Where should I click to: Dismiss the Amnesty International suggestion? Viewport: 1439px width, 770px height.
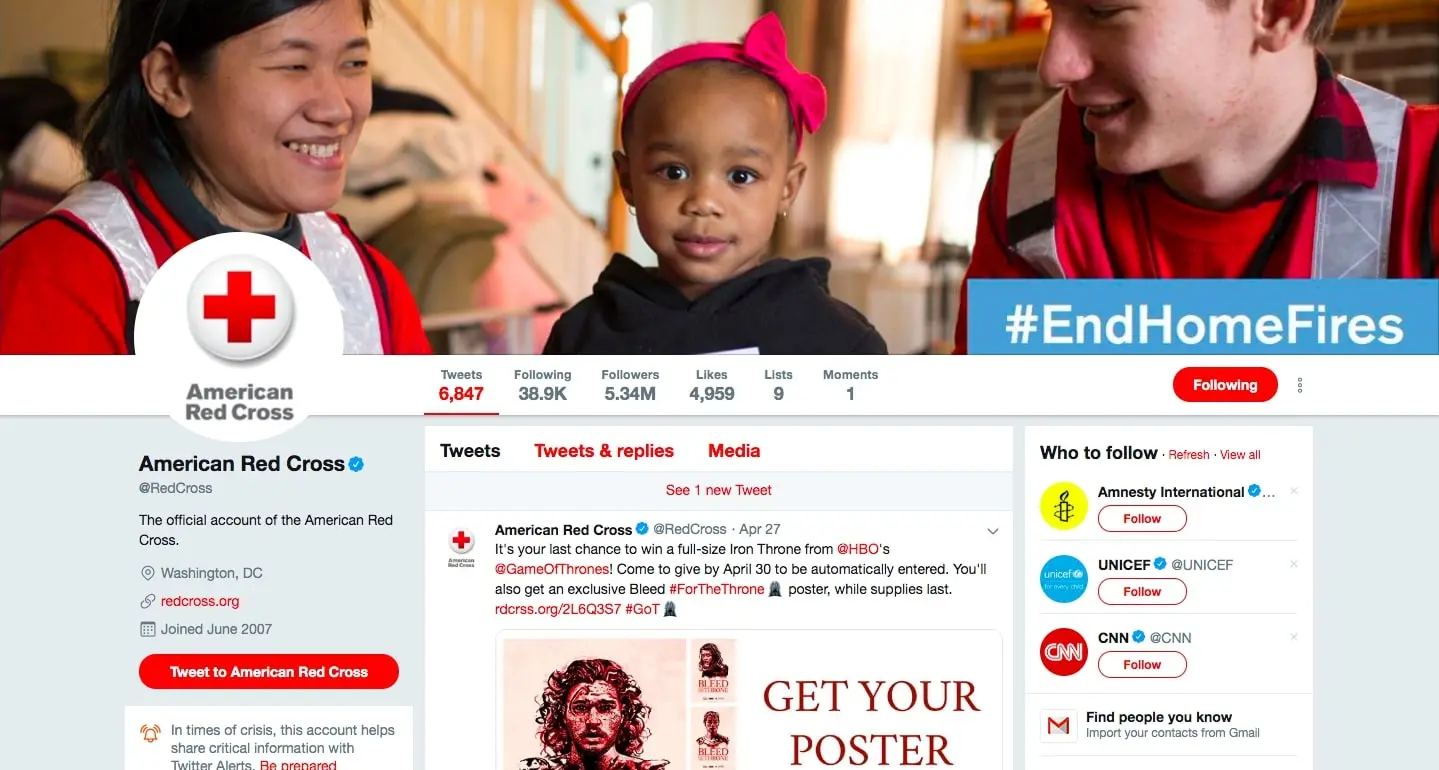coord(1294,491)
